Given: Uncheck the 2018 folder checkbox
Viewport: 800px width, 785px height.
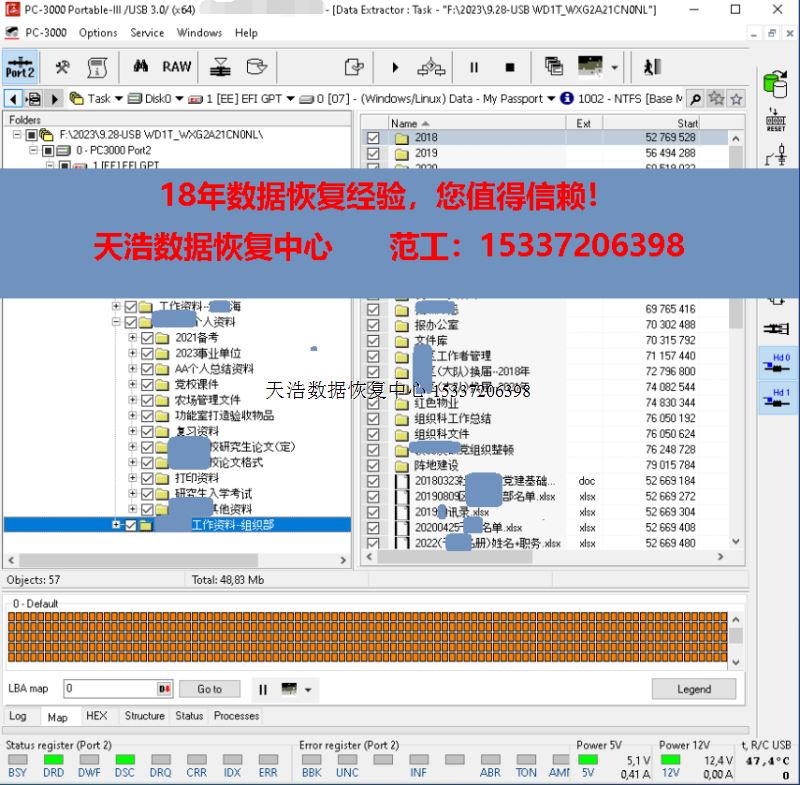Looking at the screenshot, I should coord(374,138).
